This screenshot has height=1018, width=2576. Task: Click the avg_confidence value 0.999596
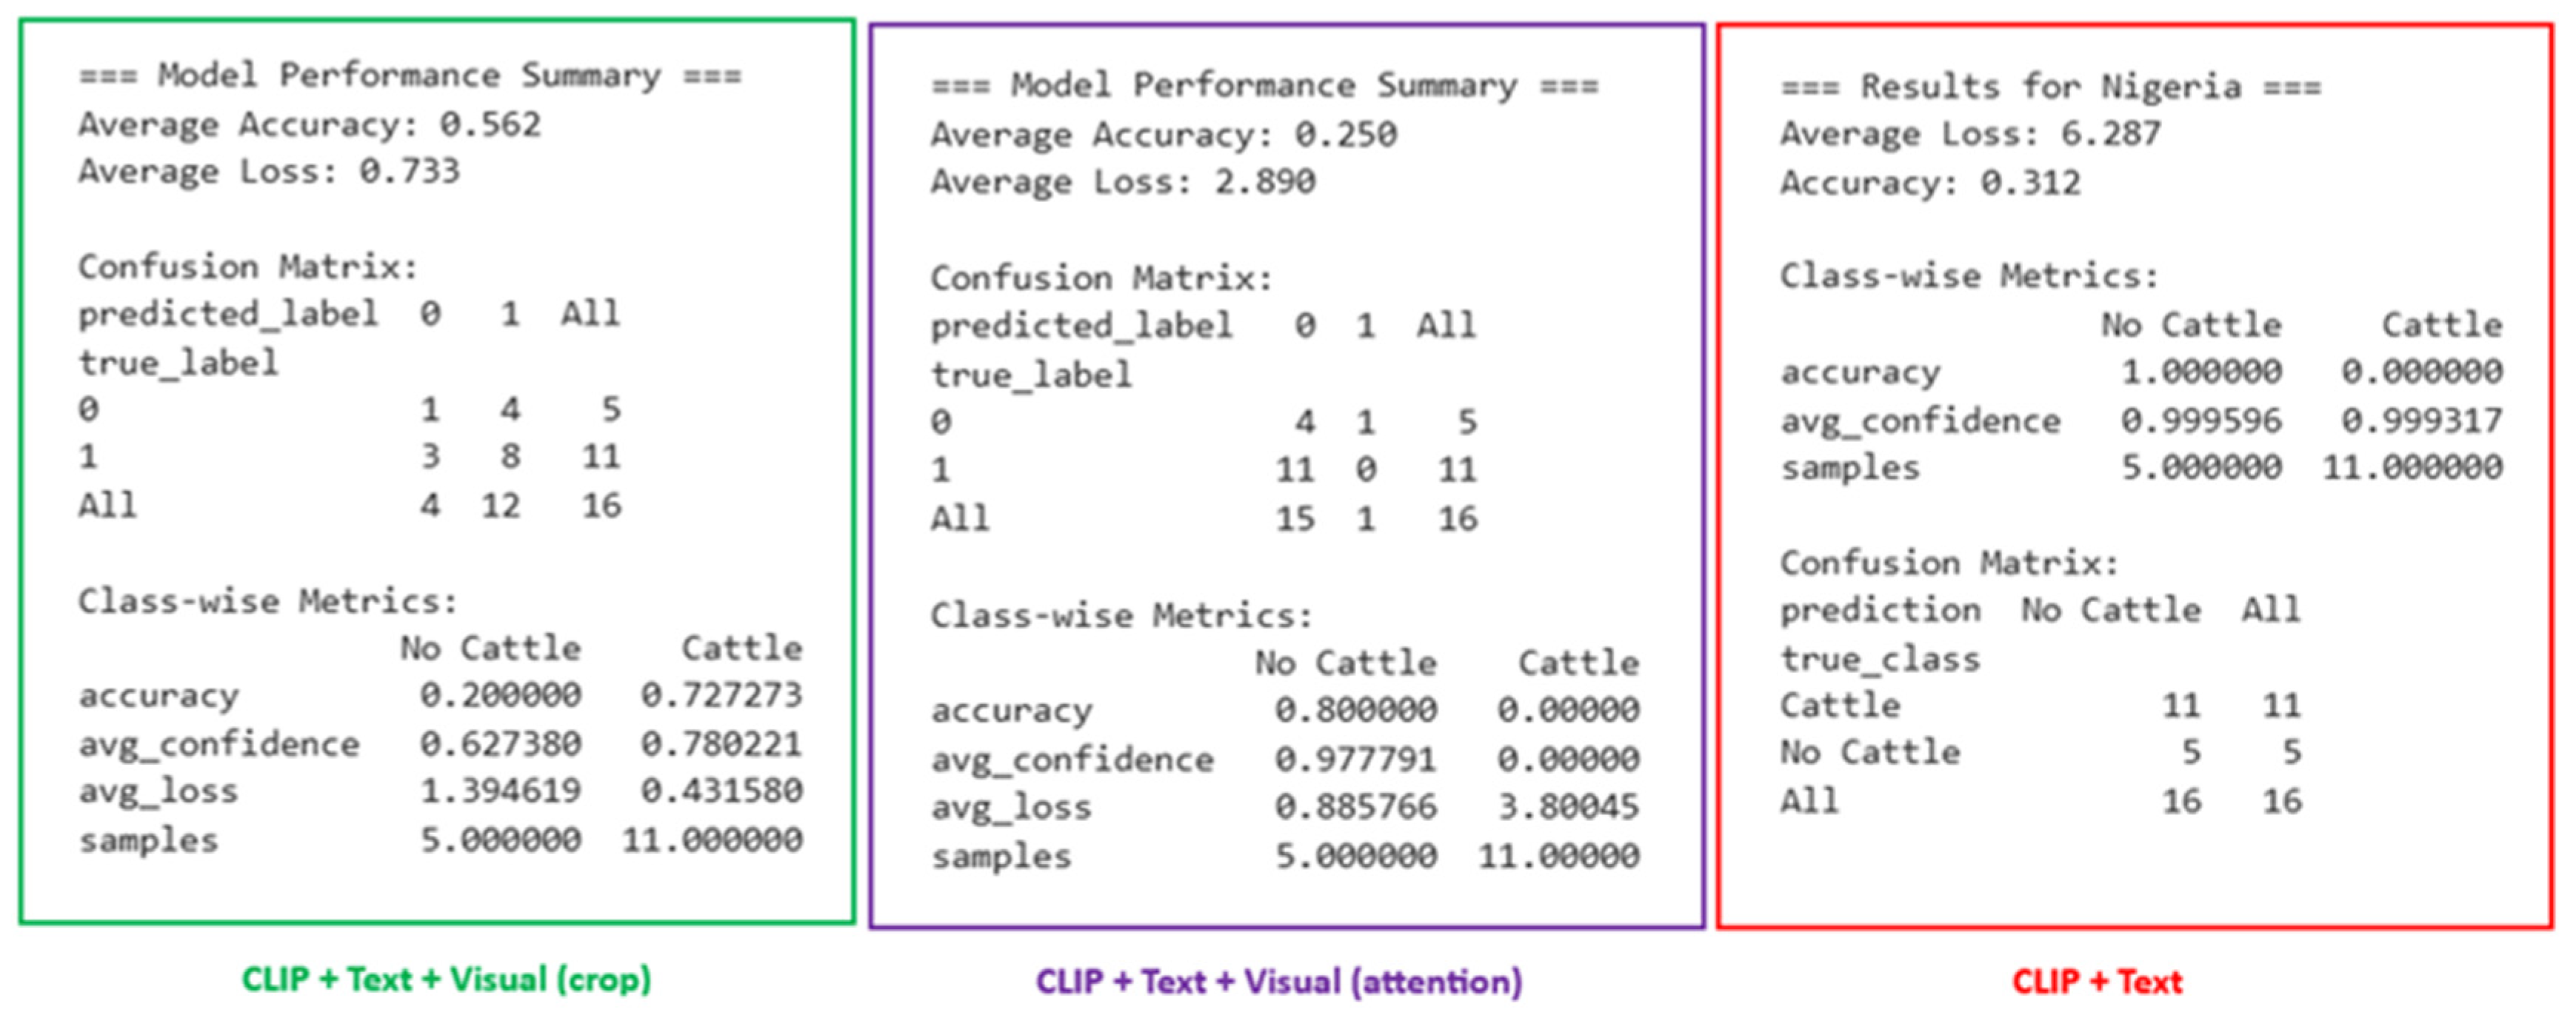[2201, 420]
